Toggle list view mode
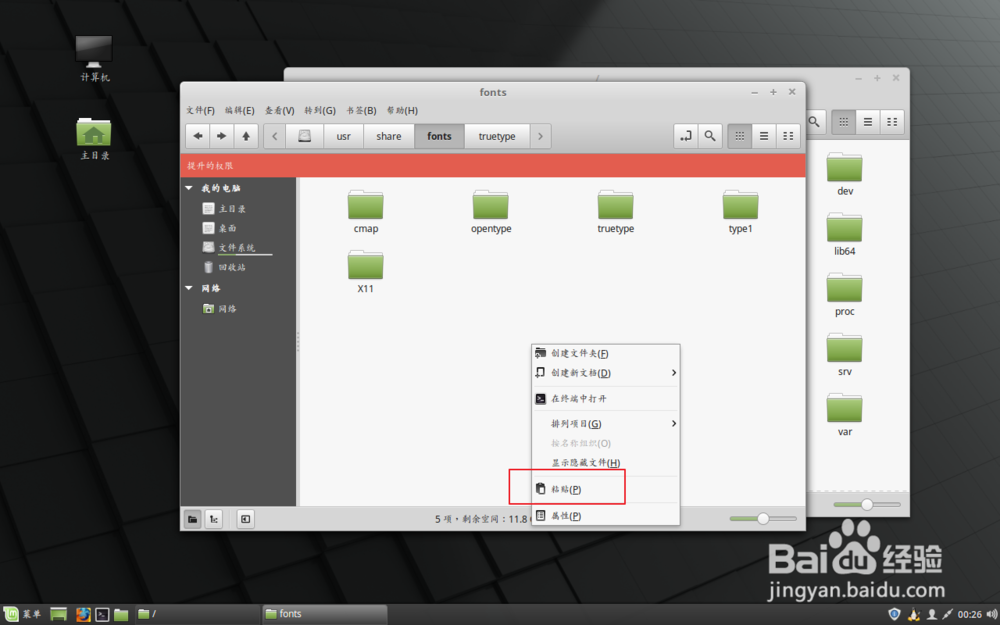The height and width of the screenshot is (625, 1000). tap(763, 135)
